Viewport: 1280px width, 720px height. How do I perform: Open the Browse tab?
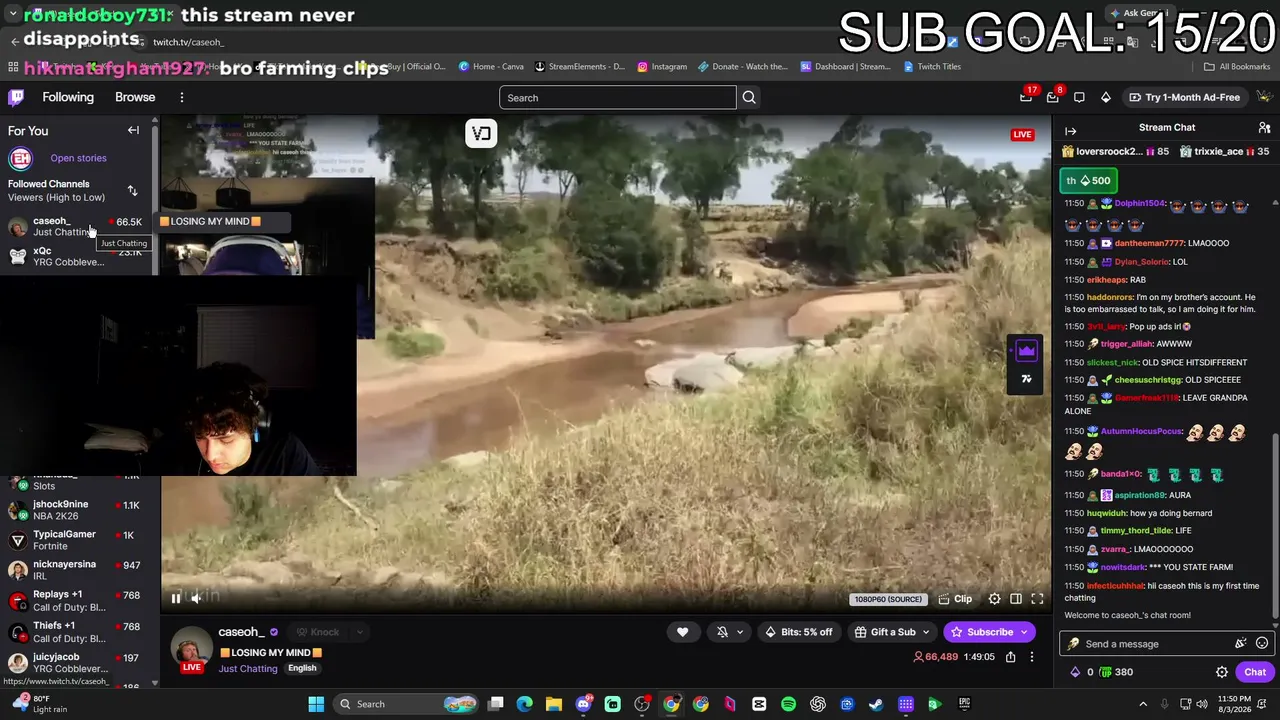[x=135, y=97]
